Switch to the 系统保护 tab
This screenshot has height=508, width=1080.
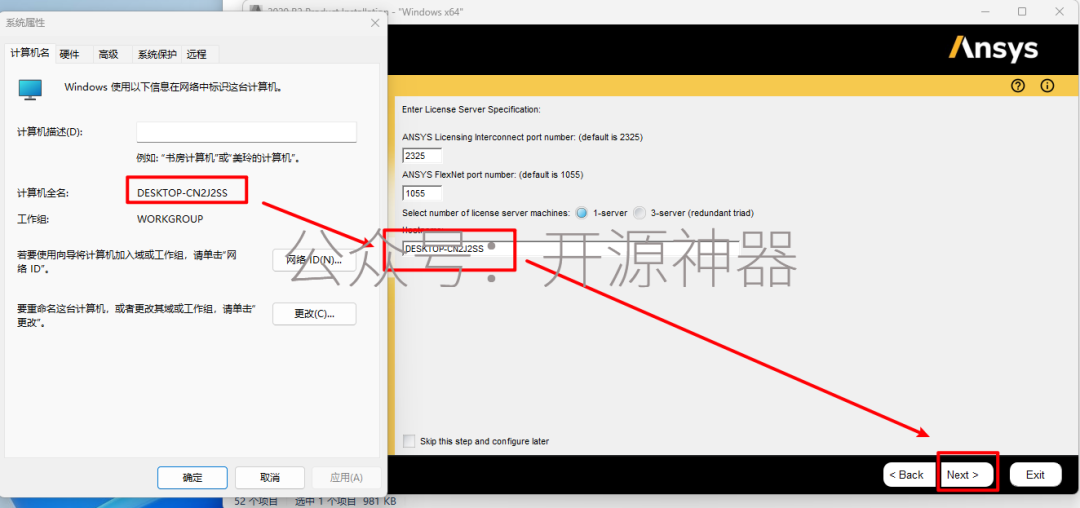click(x=157, y=54)
